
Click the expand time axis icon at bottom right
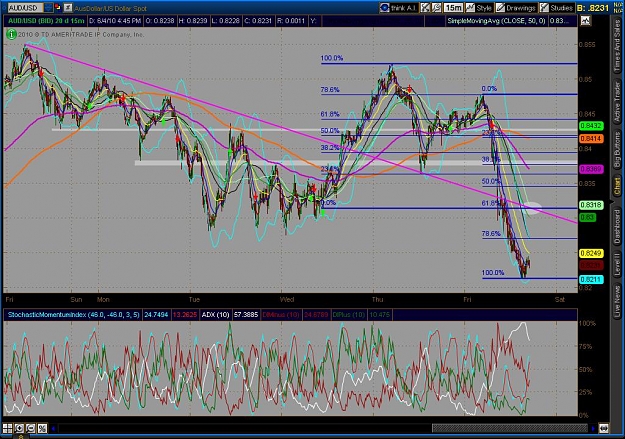[604, 429]
